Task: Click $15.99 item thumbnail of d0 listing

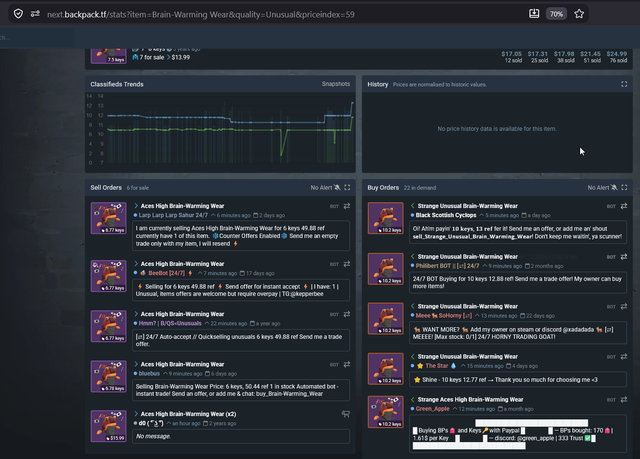Action: pyautogui.click(x=109, y=426)
